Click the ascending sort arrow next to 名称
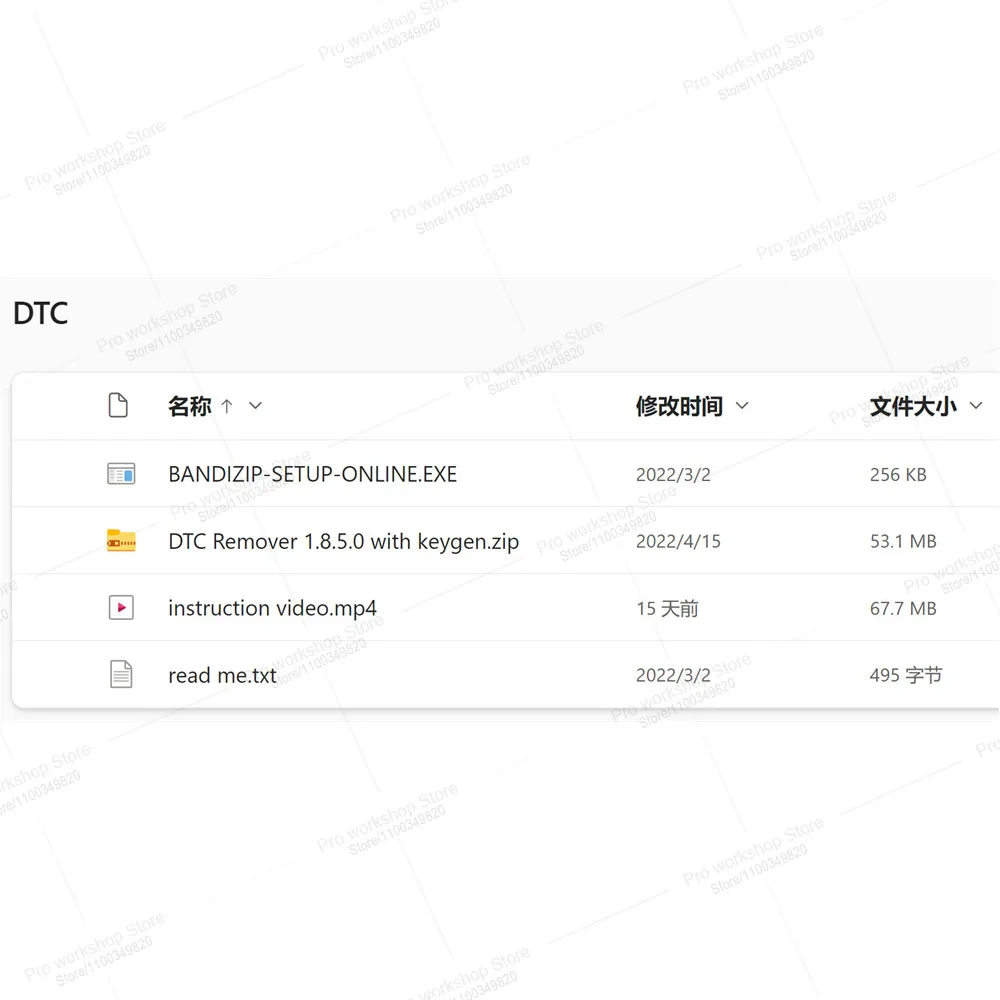The height and width of the screenshot is (1000, 1000). click(226, 406)
